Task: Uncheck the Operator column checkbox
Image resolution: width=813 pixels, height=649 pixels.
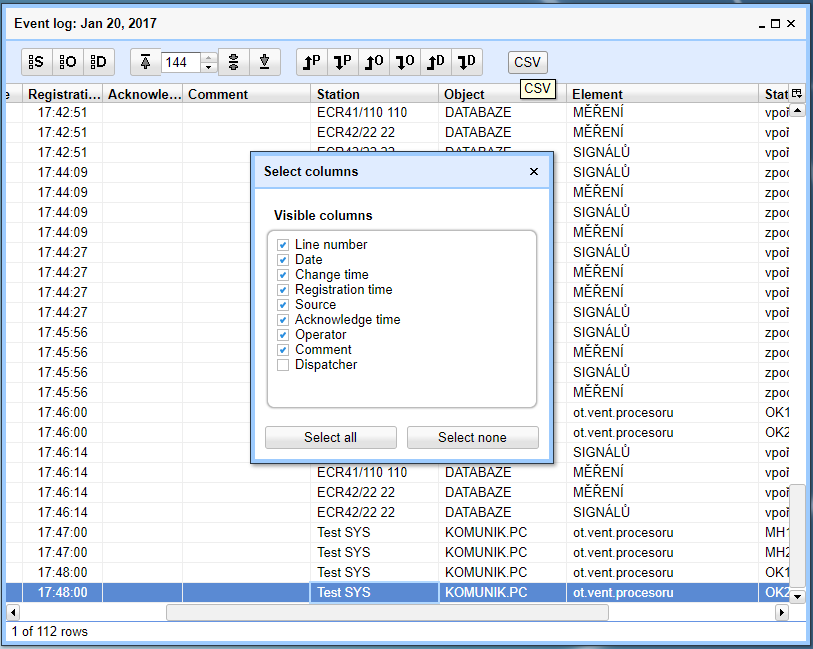Action: 283,335
